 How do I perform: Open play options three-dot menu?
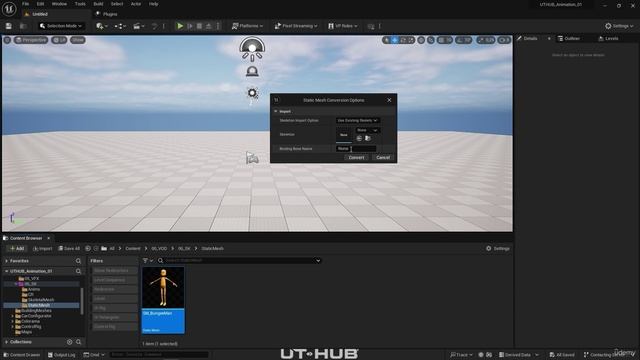coord(218,26)
